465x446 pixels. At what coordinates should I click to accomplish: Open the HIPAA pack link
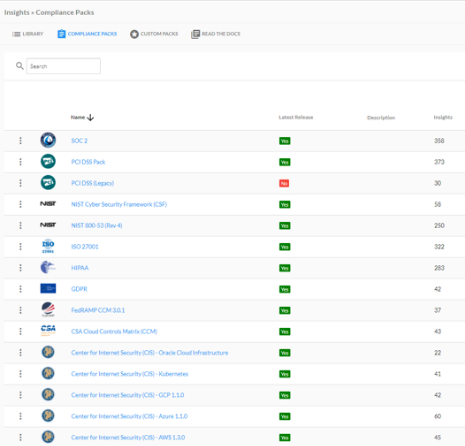coord(80,268)
